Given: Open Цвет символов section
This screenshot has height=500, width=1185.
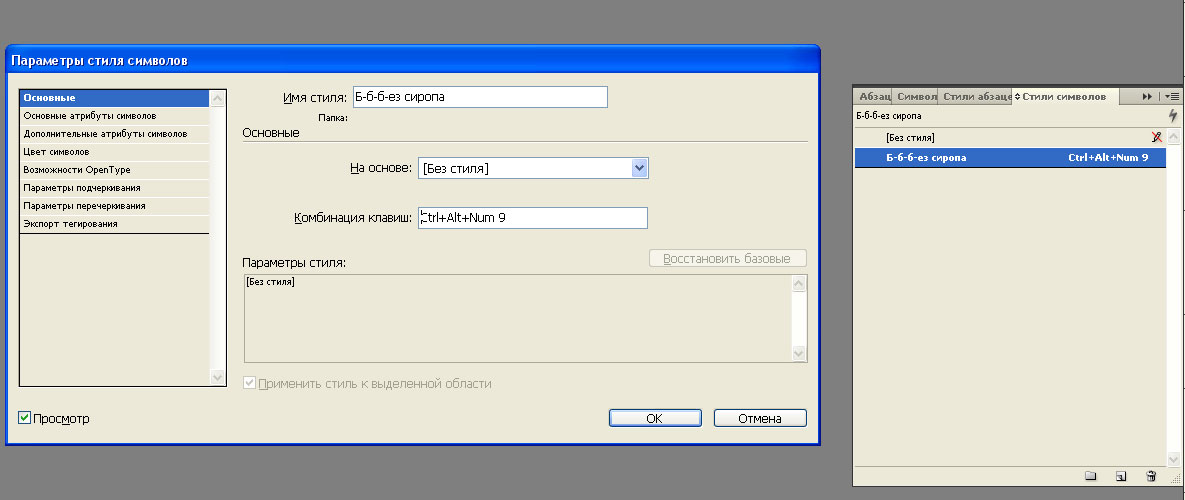Looking at the screenshot, I should [x=114, y=152].
